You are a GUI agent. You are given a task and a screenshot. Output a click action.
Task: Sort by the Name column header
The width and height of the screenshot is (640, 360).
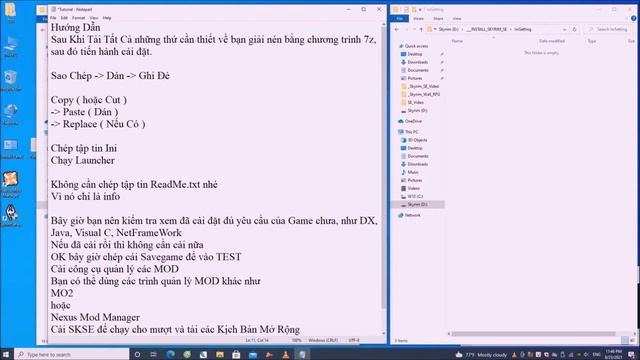tap(458, 41)
